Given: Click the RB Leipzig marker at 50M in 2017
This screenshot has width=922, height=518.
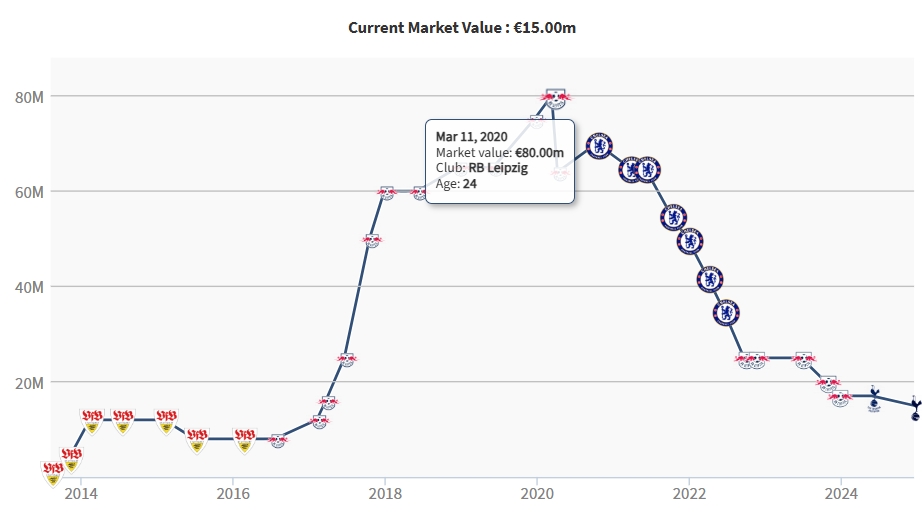Looking at the screenshot, I should point(372,240).
